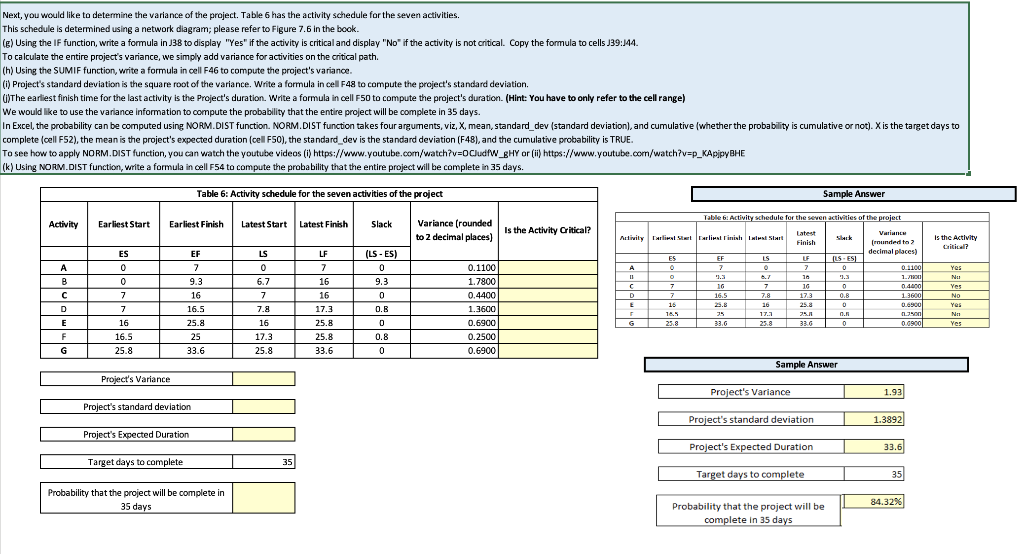Select the blank yellow Project's Variance cell
Screen dimensions: 1024x554
click(x=264, y=379)
